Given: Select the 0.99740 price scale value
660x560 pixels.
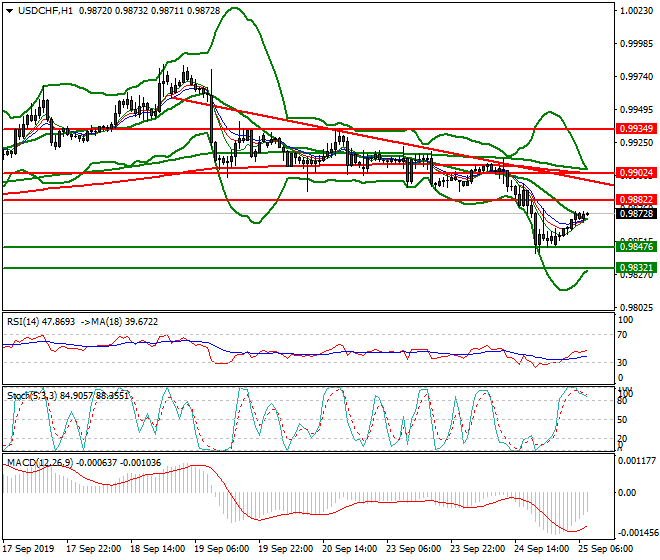Looking at the screenshot, I should pos(636,77).
